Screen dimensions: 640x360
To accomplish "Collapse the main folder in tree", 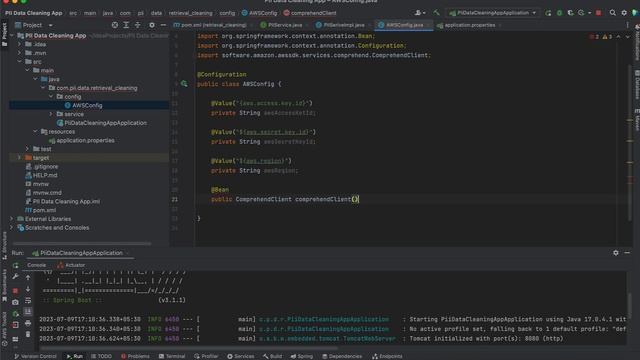I will coord(27,71).
